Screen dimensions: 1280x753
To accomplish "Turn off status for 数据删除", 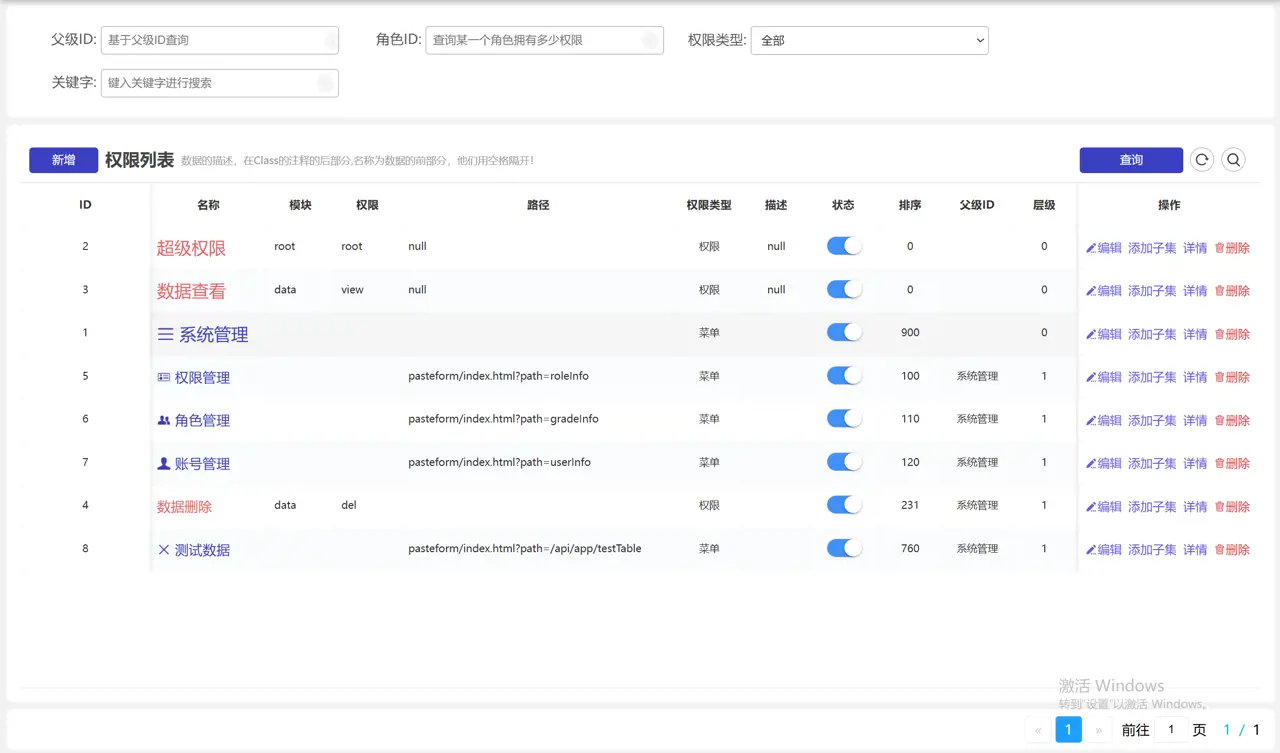I will tap(844, 505).
